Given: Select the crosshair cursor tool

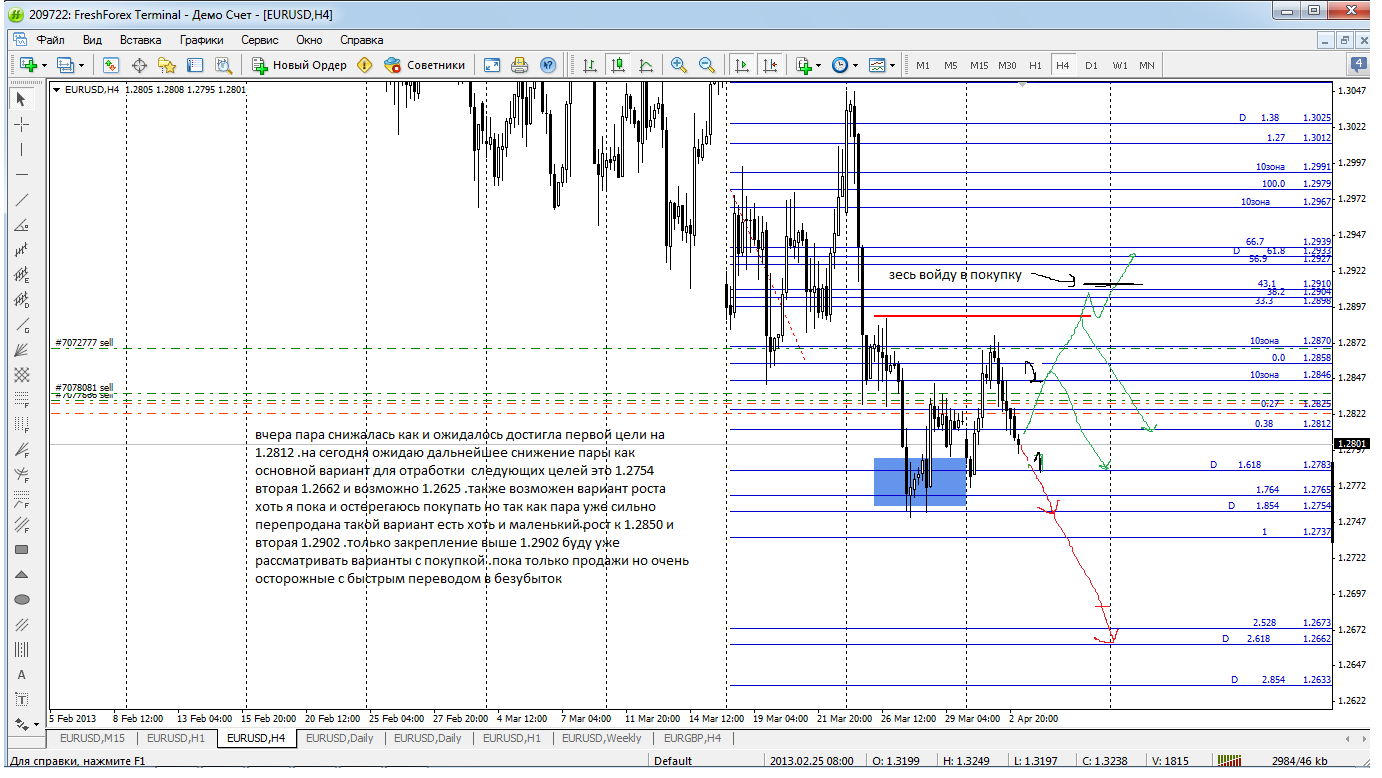Looking at the screenshot, I should (x=22, y=124).
